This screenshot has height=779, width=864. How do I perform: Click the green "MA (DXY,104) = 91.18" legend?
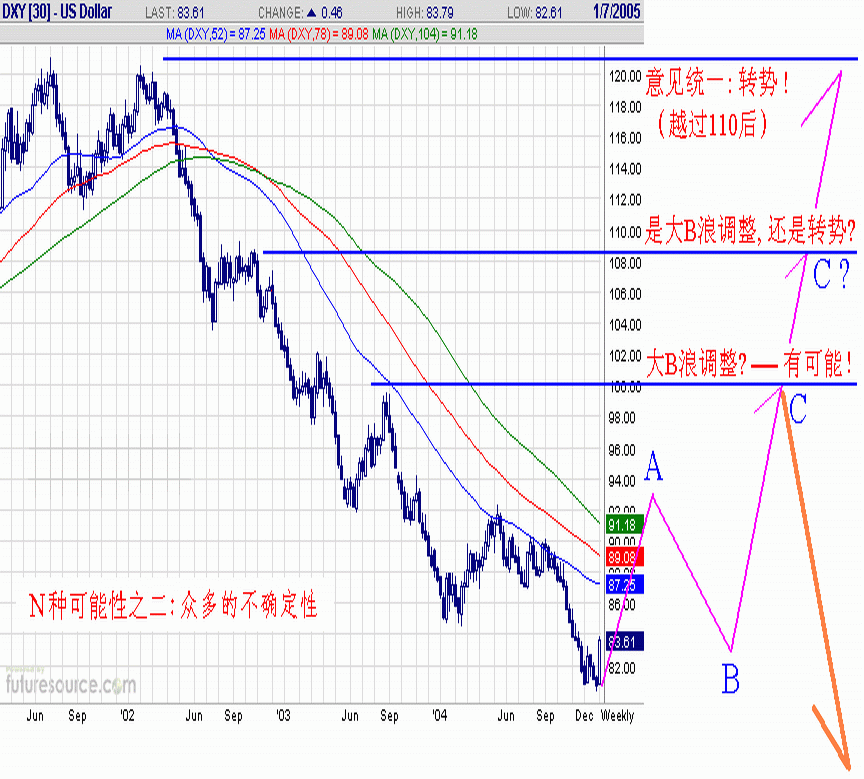pos(425,35)
